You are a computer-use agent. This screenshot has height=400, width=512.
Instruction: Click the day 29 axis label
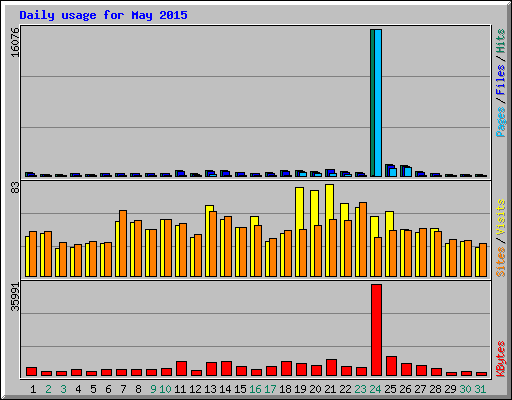coord(450,389)
